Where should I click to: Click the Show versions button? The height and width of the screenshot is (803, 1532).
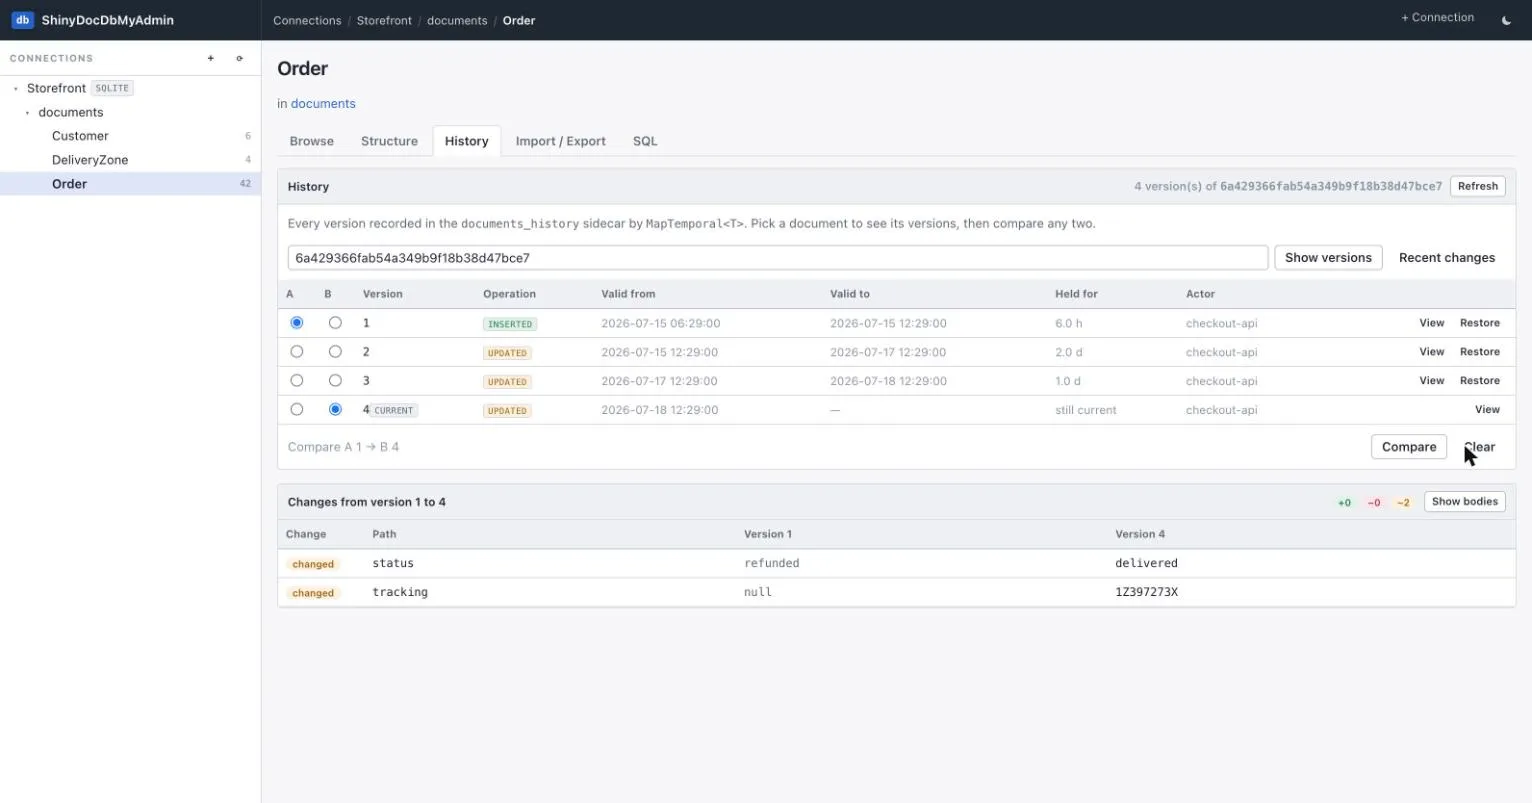1328,258
